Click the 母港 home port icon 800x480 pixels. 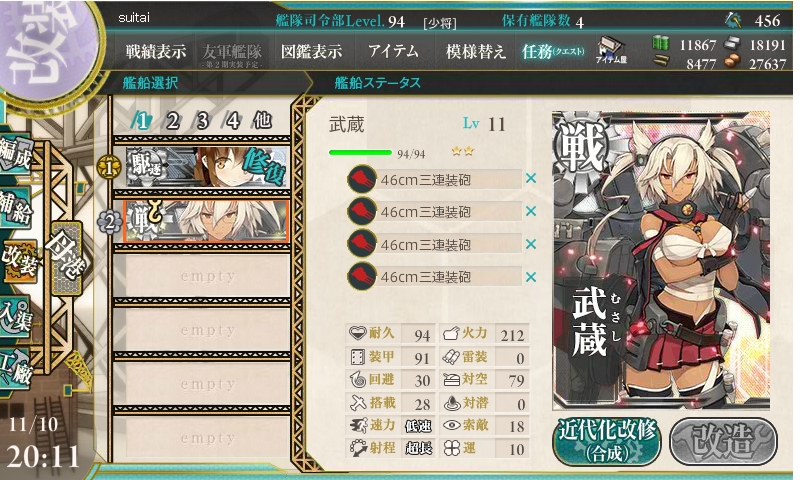pyautogui.click(x=67, y=258)
